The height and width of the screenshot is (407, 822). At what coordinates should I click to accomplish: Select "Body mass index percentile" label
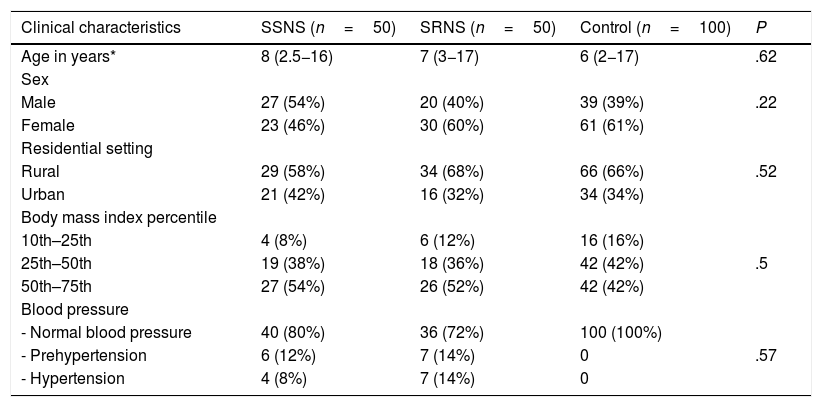(x=105, y=217)
